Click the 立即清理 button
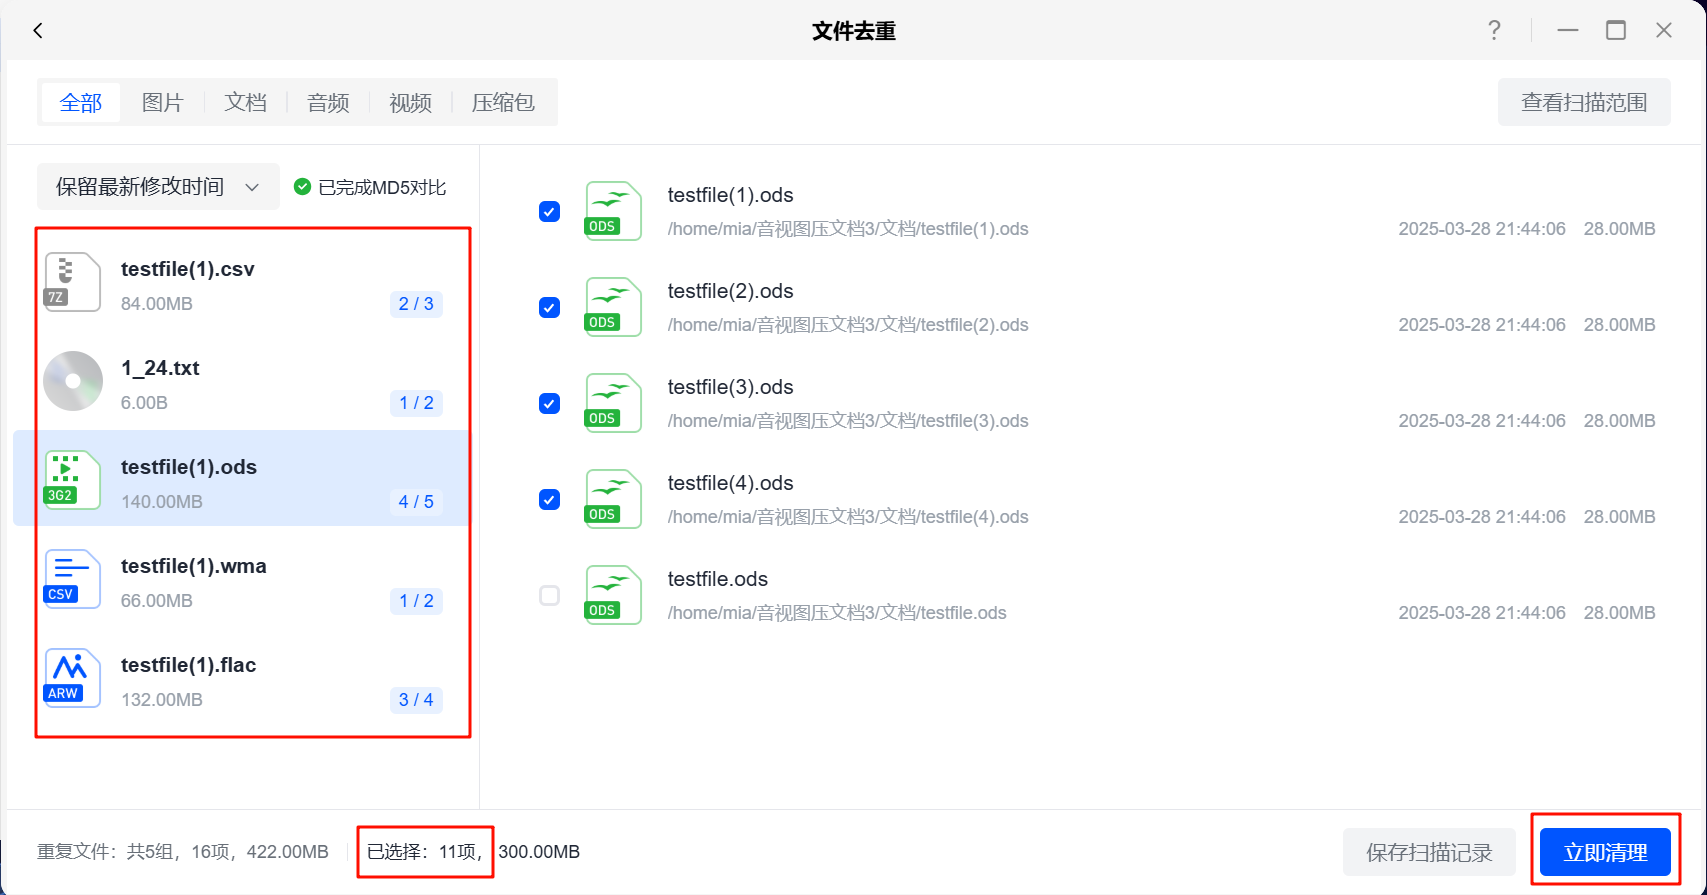 [1604, 852]
